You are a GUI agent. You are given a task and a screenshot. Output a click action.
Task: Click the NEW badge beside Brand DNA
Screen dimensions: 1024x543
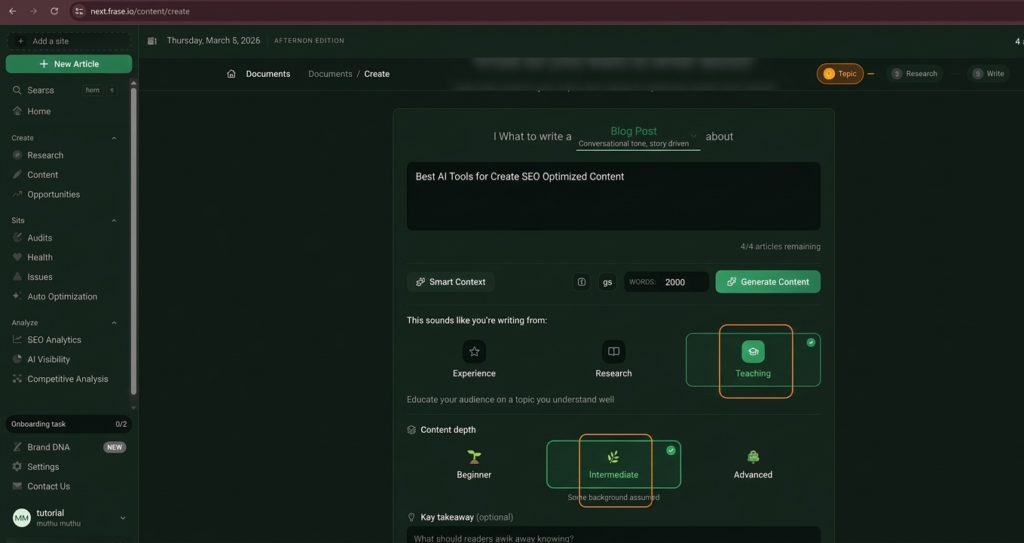(114, 448)
